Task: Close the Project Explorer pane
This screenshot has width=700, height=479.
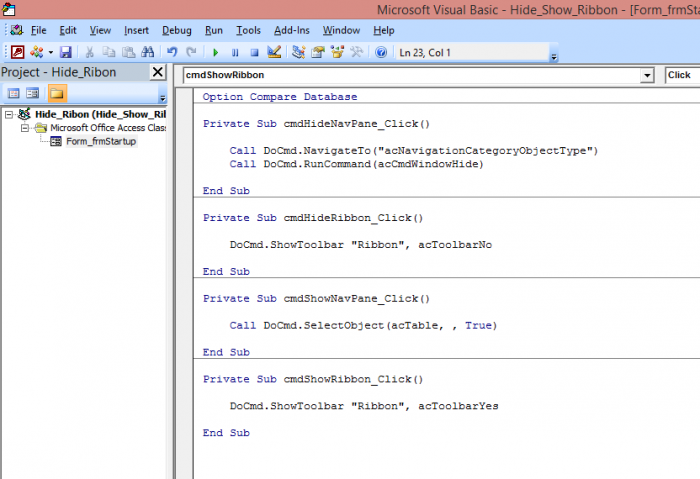Action: (x=157, y=72)
